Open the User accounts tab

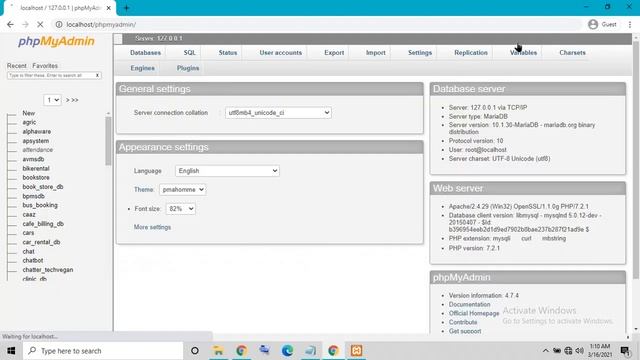point(280,53)
